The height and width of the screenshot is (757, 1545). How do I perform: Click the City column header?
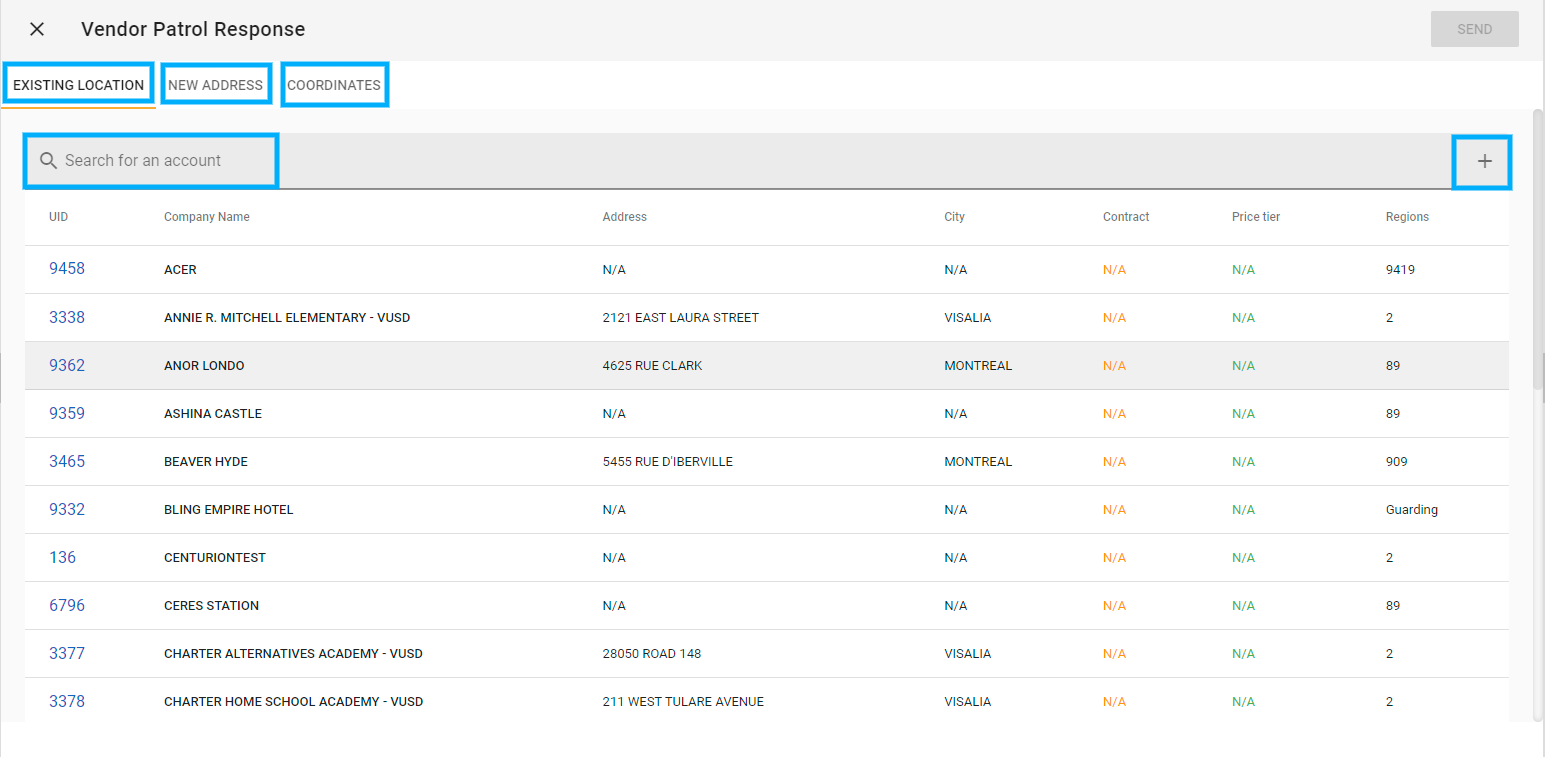954,216
